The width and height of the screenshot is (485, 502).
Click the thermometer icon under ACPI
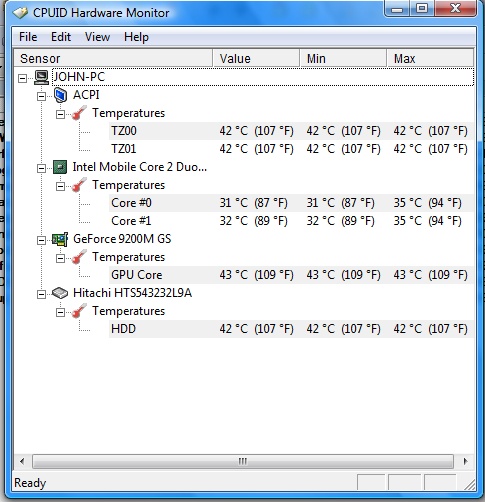tap(79, 113)
